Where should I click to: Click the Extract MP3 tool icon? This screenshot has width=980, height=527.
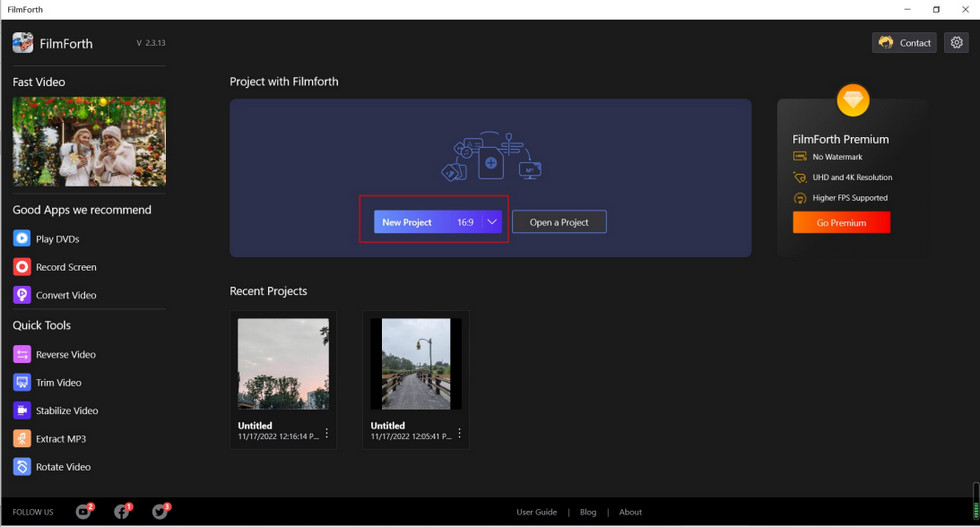pyautogui.click(x=22, y=439)
